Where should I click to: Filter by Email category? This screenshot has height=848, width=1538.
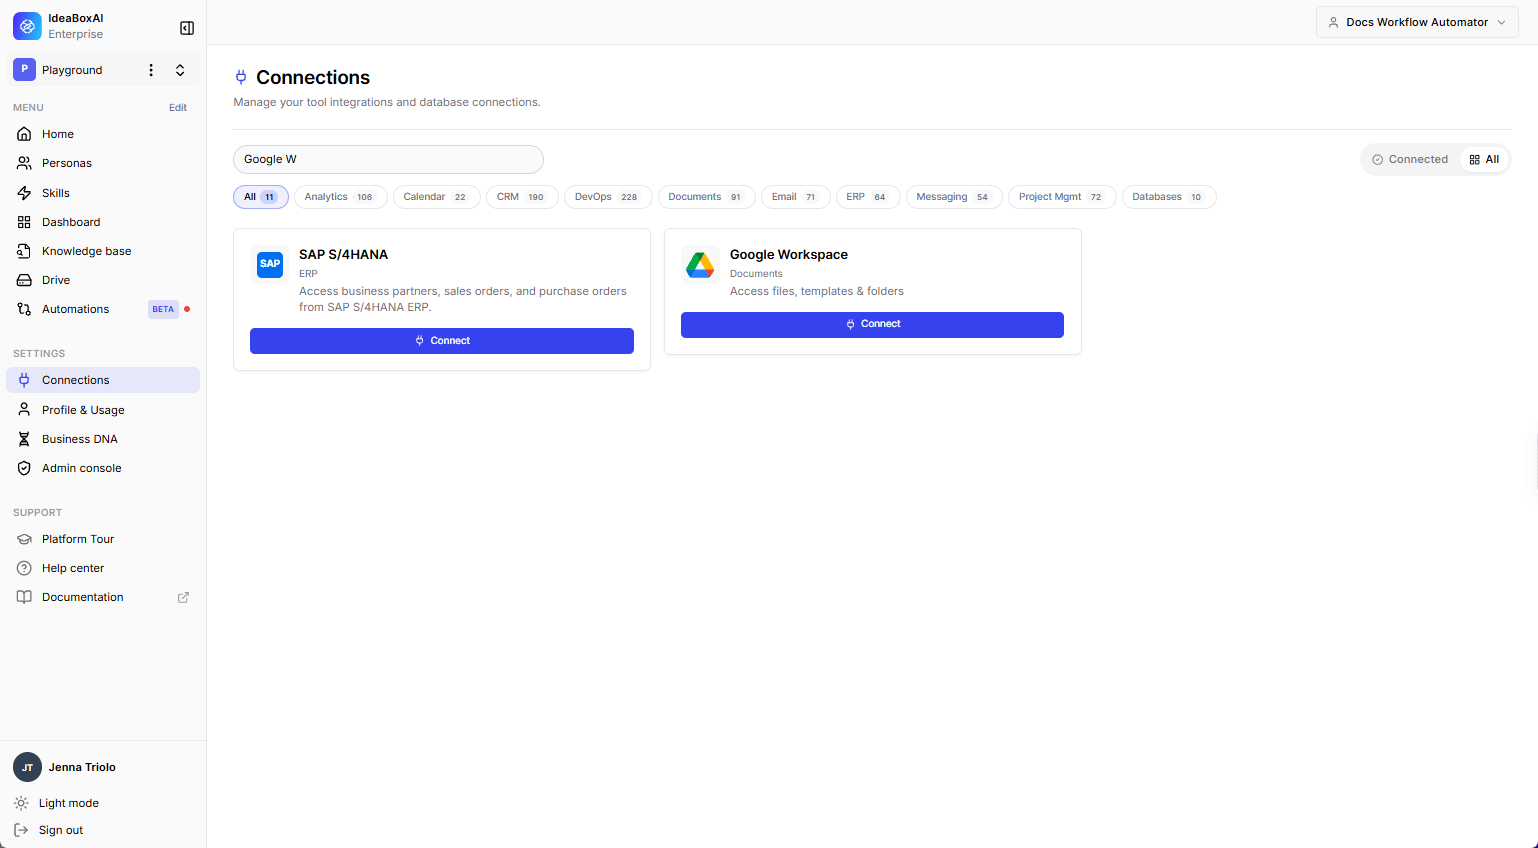pos(795,197)
